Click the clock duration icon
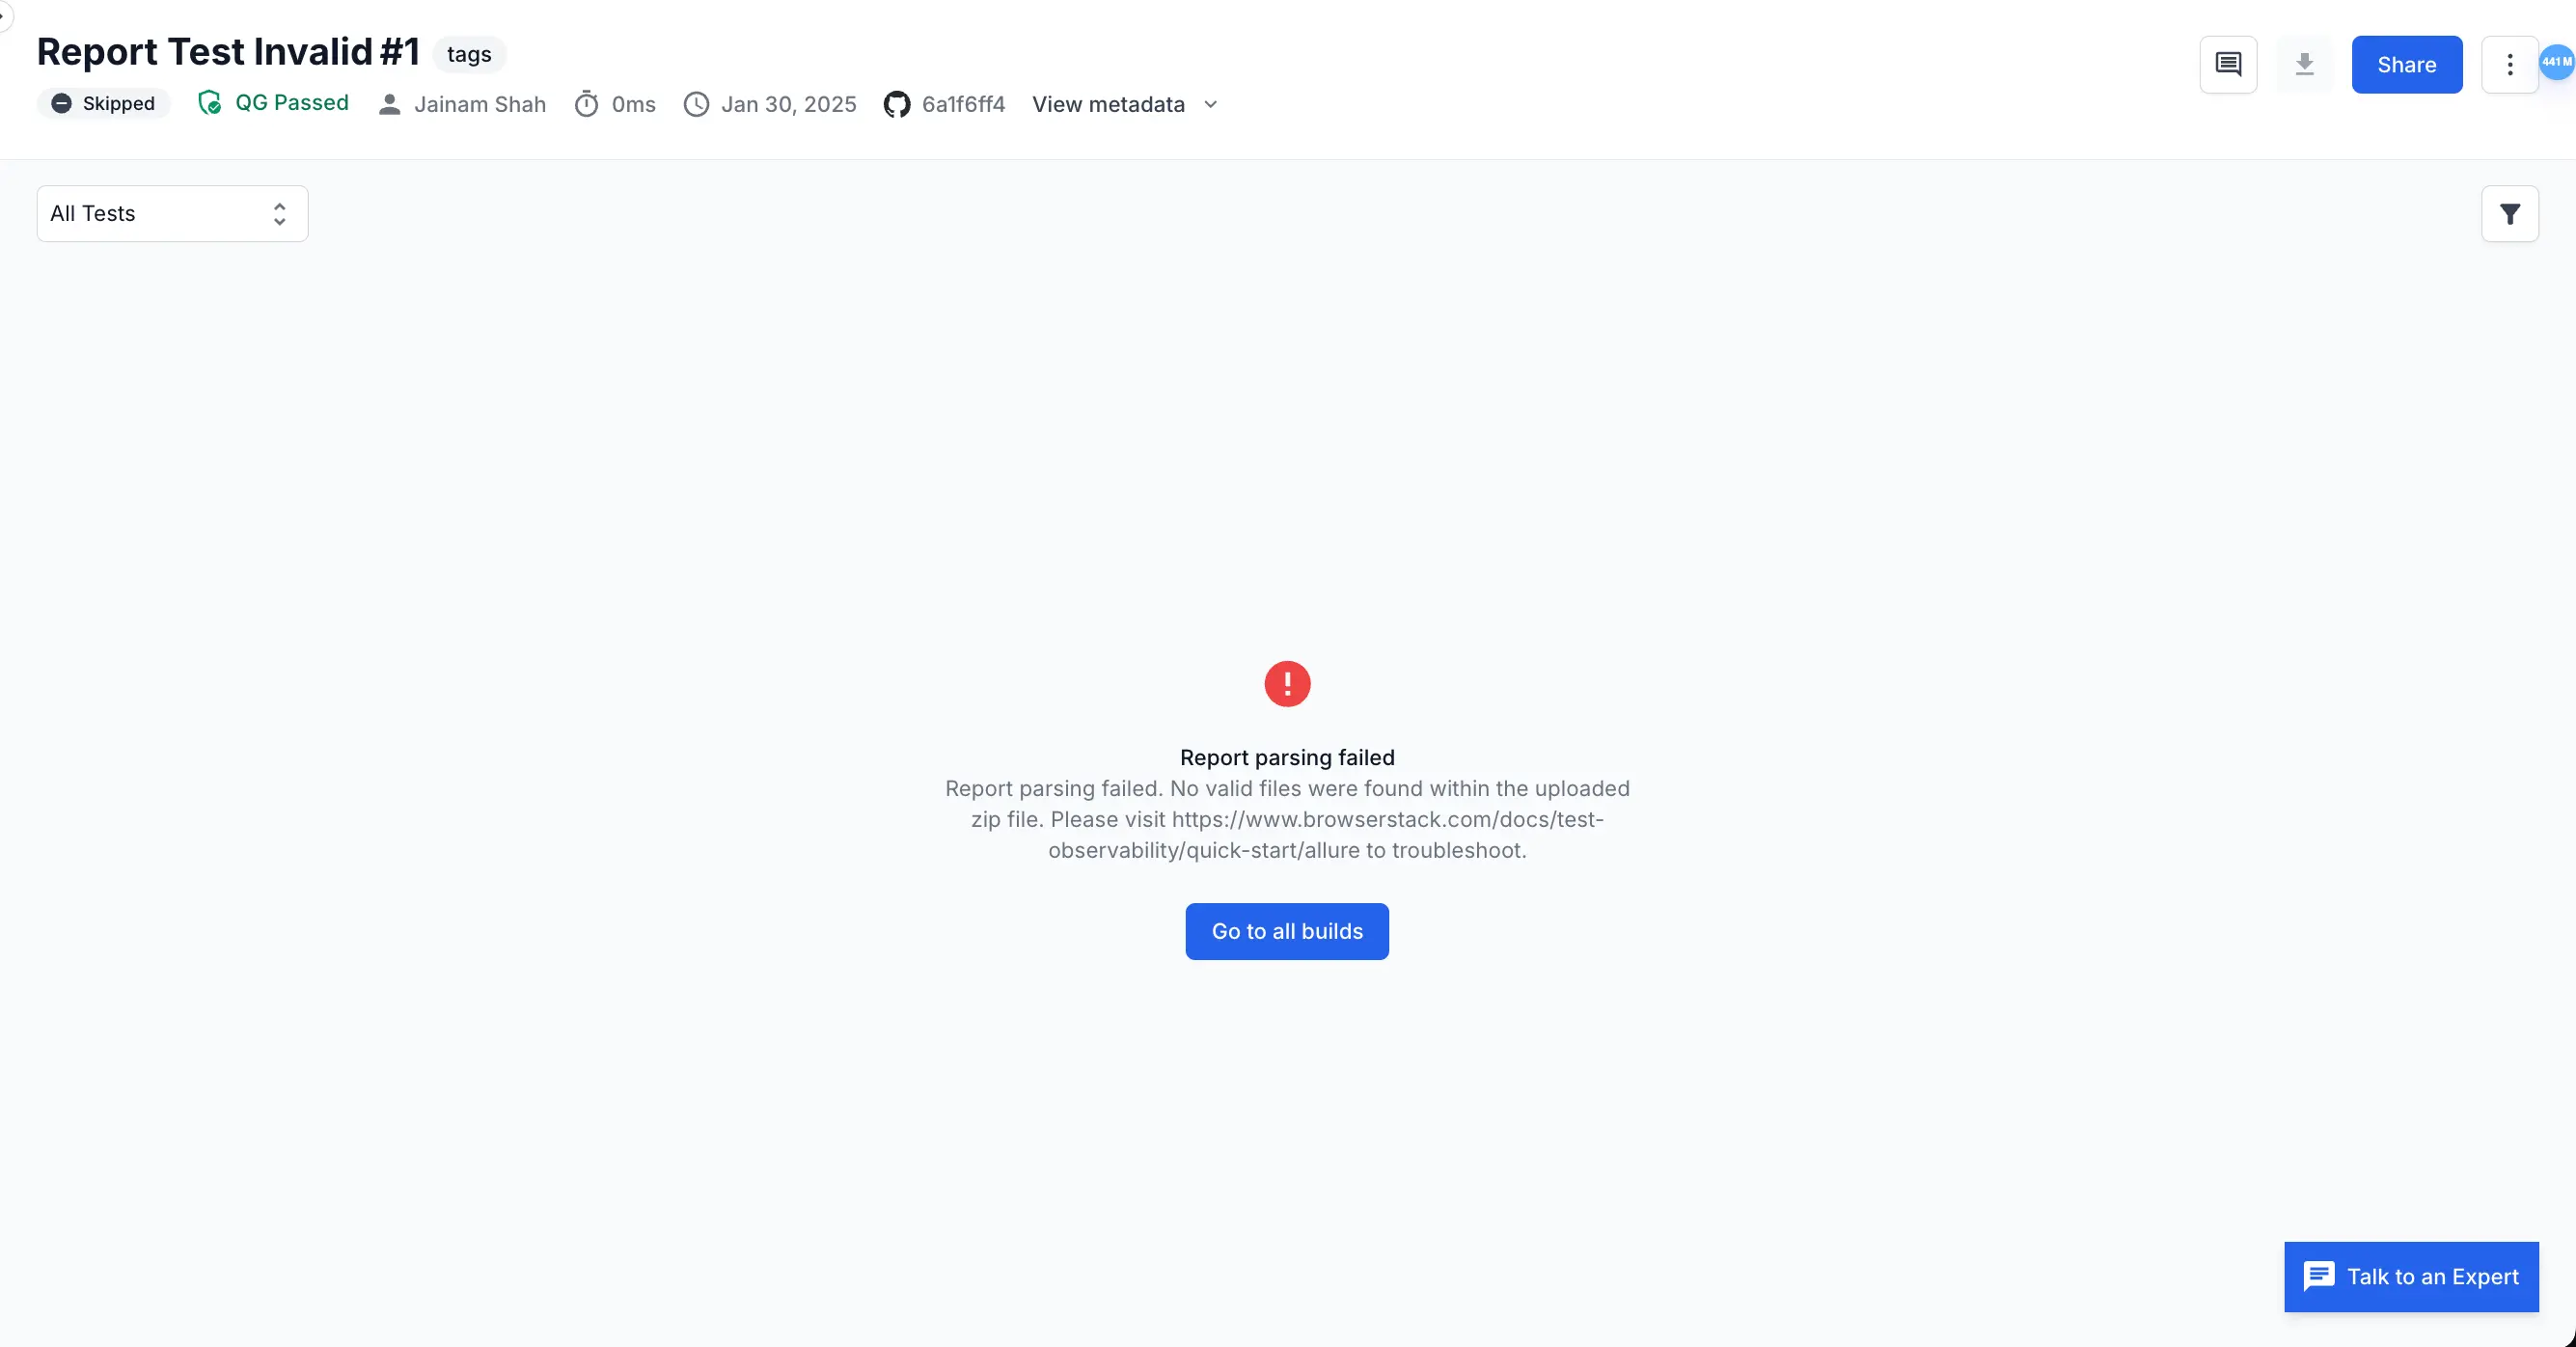This screenshot has height=1347, width=2576. pyautogui.click(x=588, y=105)
